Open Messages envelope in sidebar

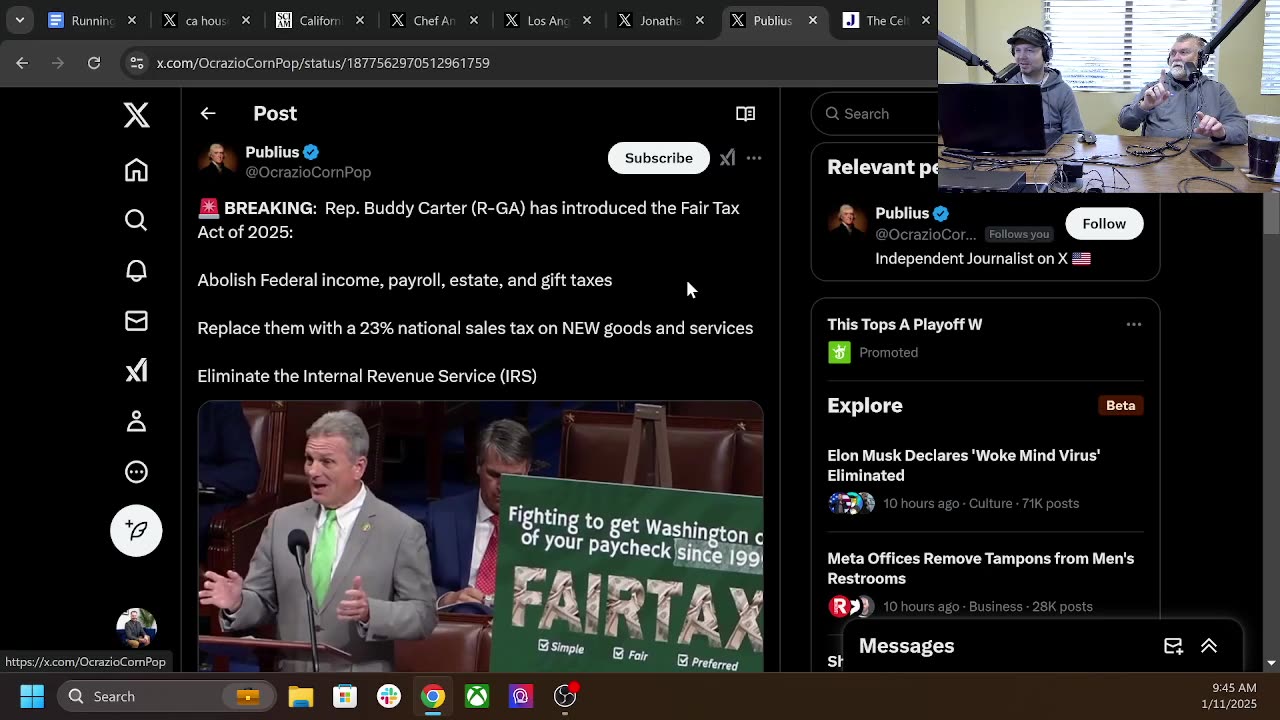[136, 321]
